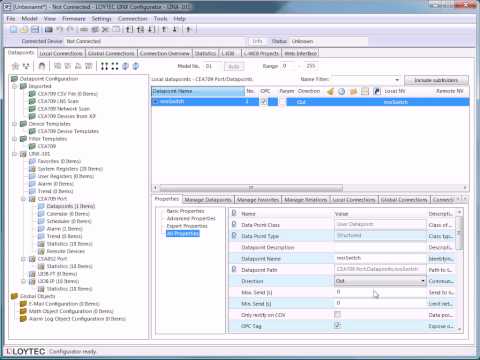
Task: Switch to the Statistics tab
Action: tap(205, 53)
